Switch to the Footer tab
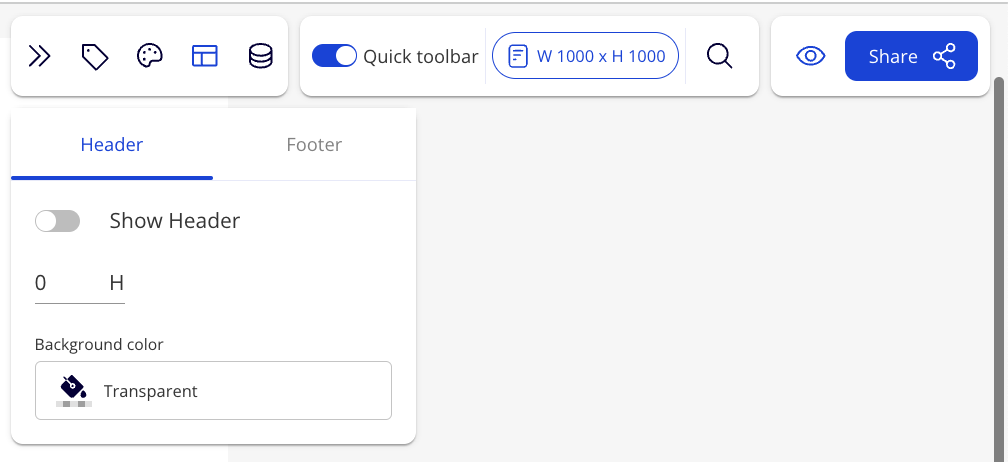This screenshot has height=462, width=1008. (x=314, y=145)
